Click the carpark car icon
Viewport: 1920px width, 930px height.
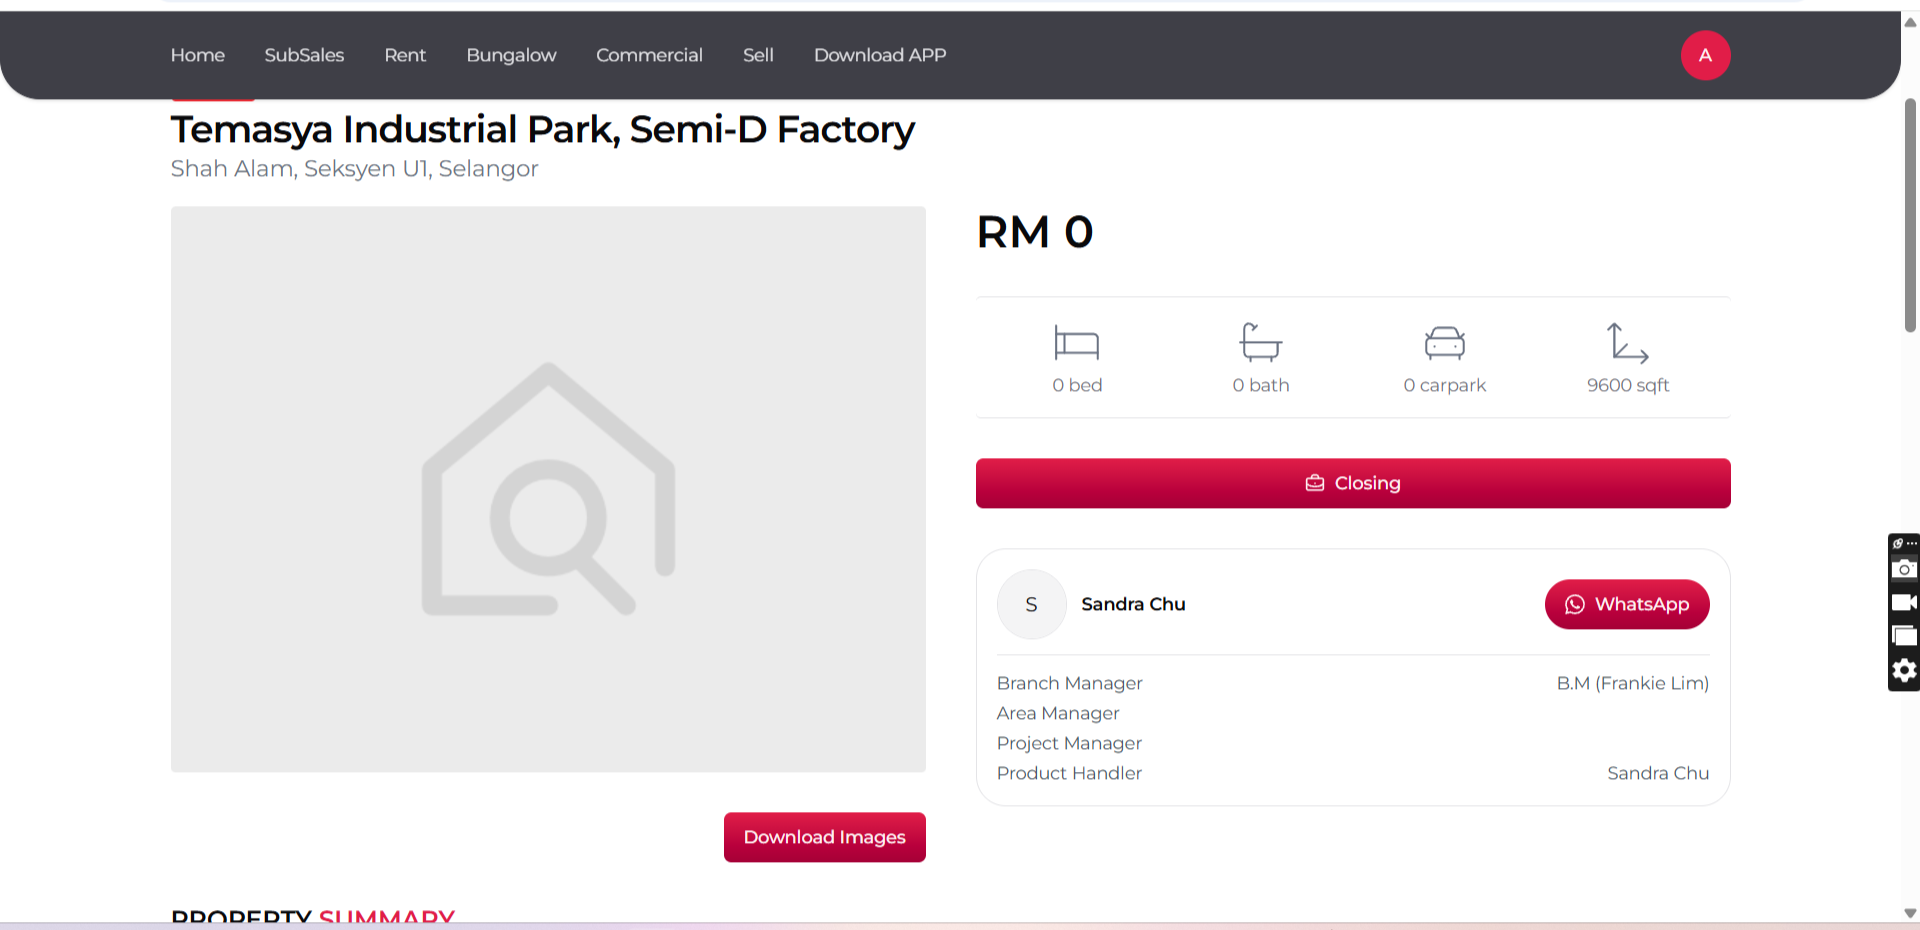coord(1444,343)
